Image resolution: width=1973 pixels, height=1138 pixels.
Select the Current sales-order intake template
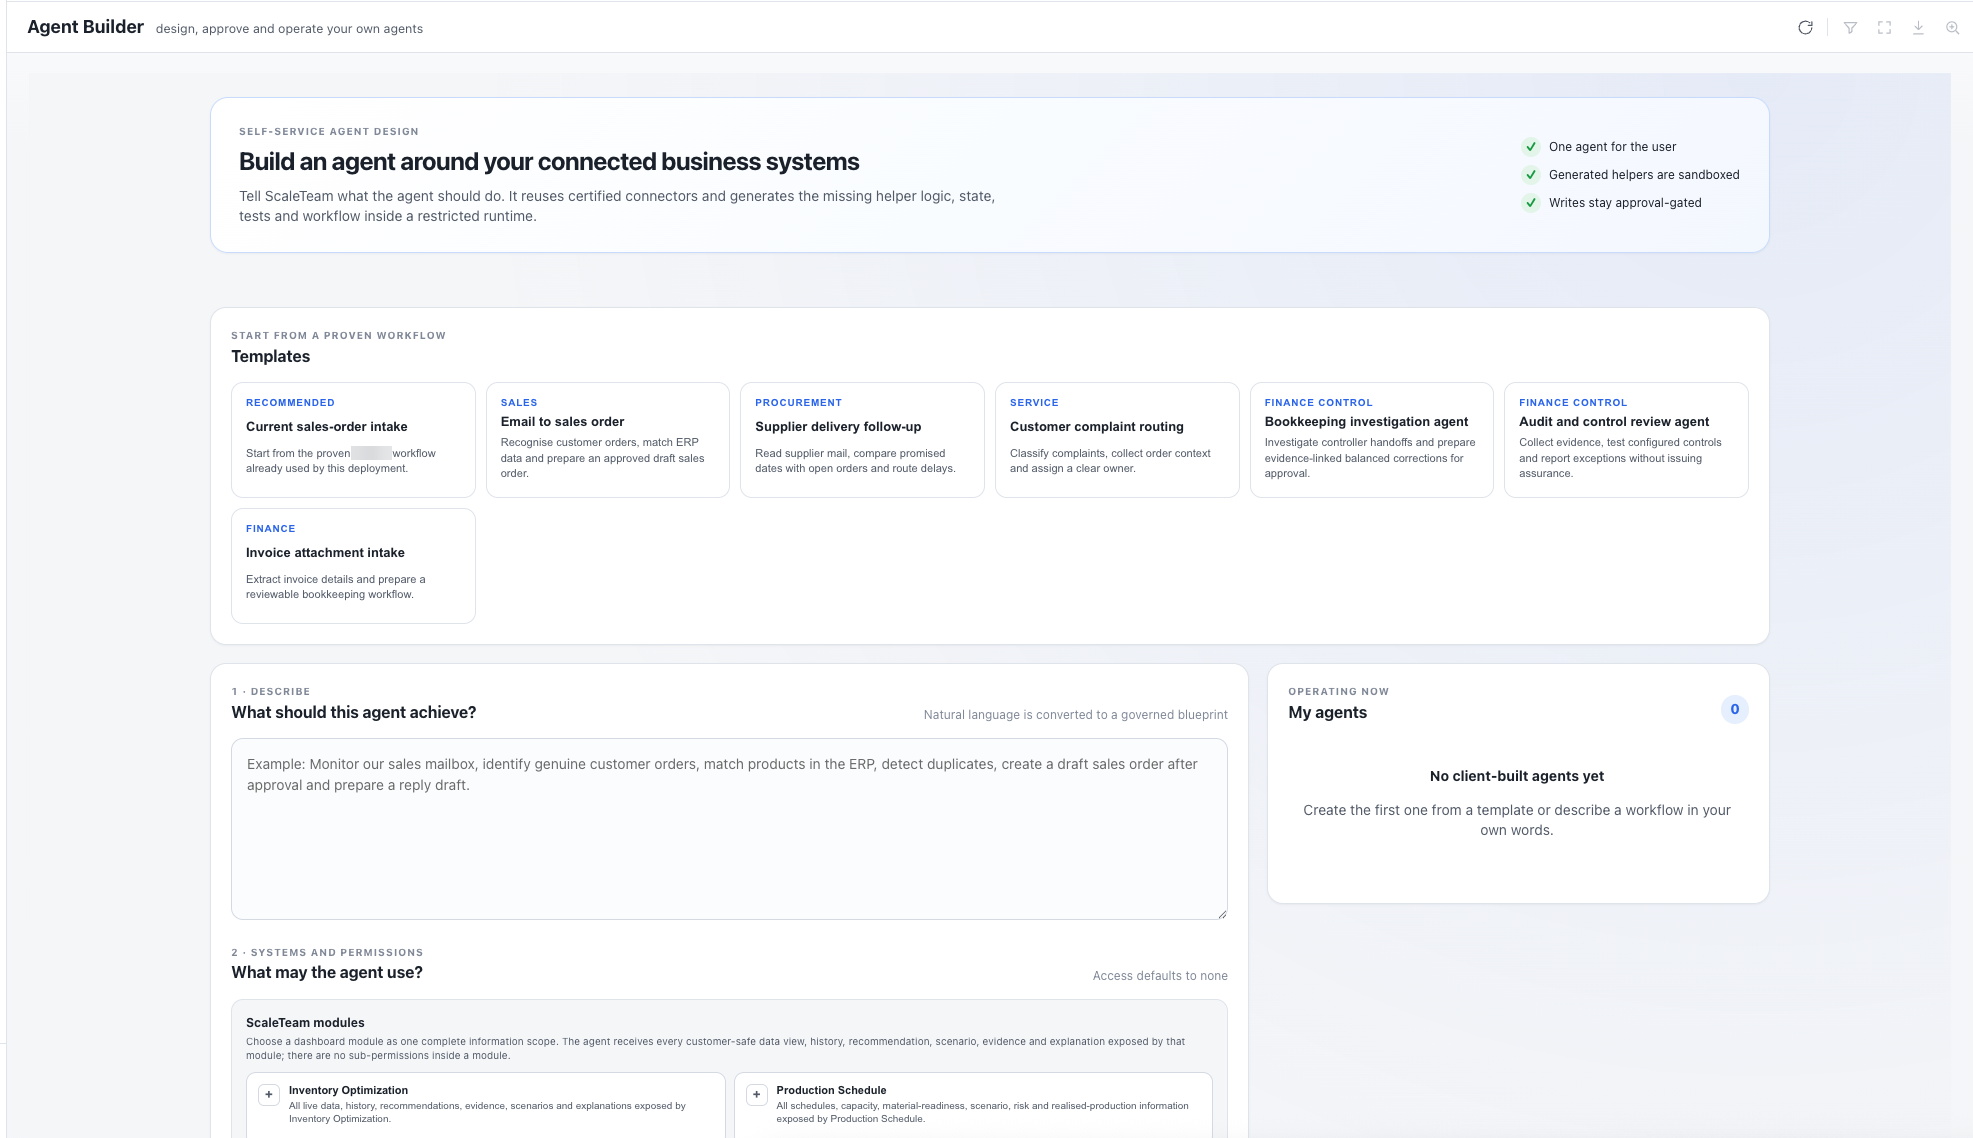(353, 440)
